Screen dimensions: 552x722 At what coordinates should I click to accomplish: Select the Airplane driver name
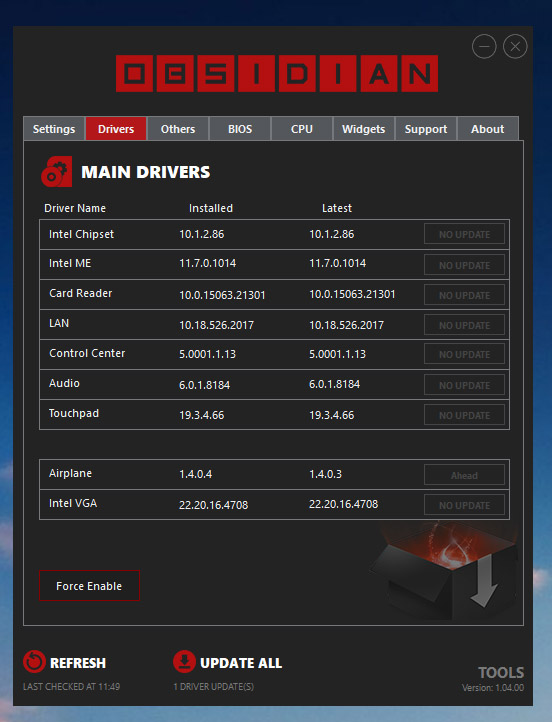(x=70, y=473)
